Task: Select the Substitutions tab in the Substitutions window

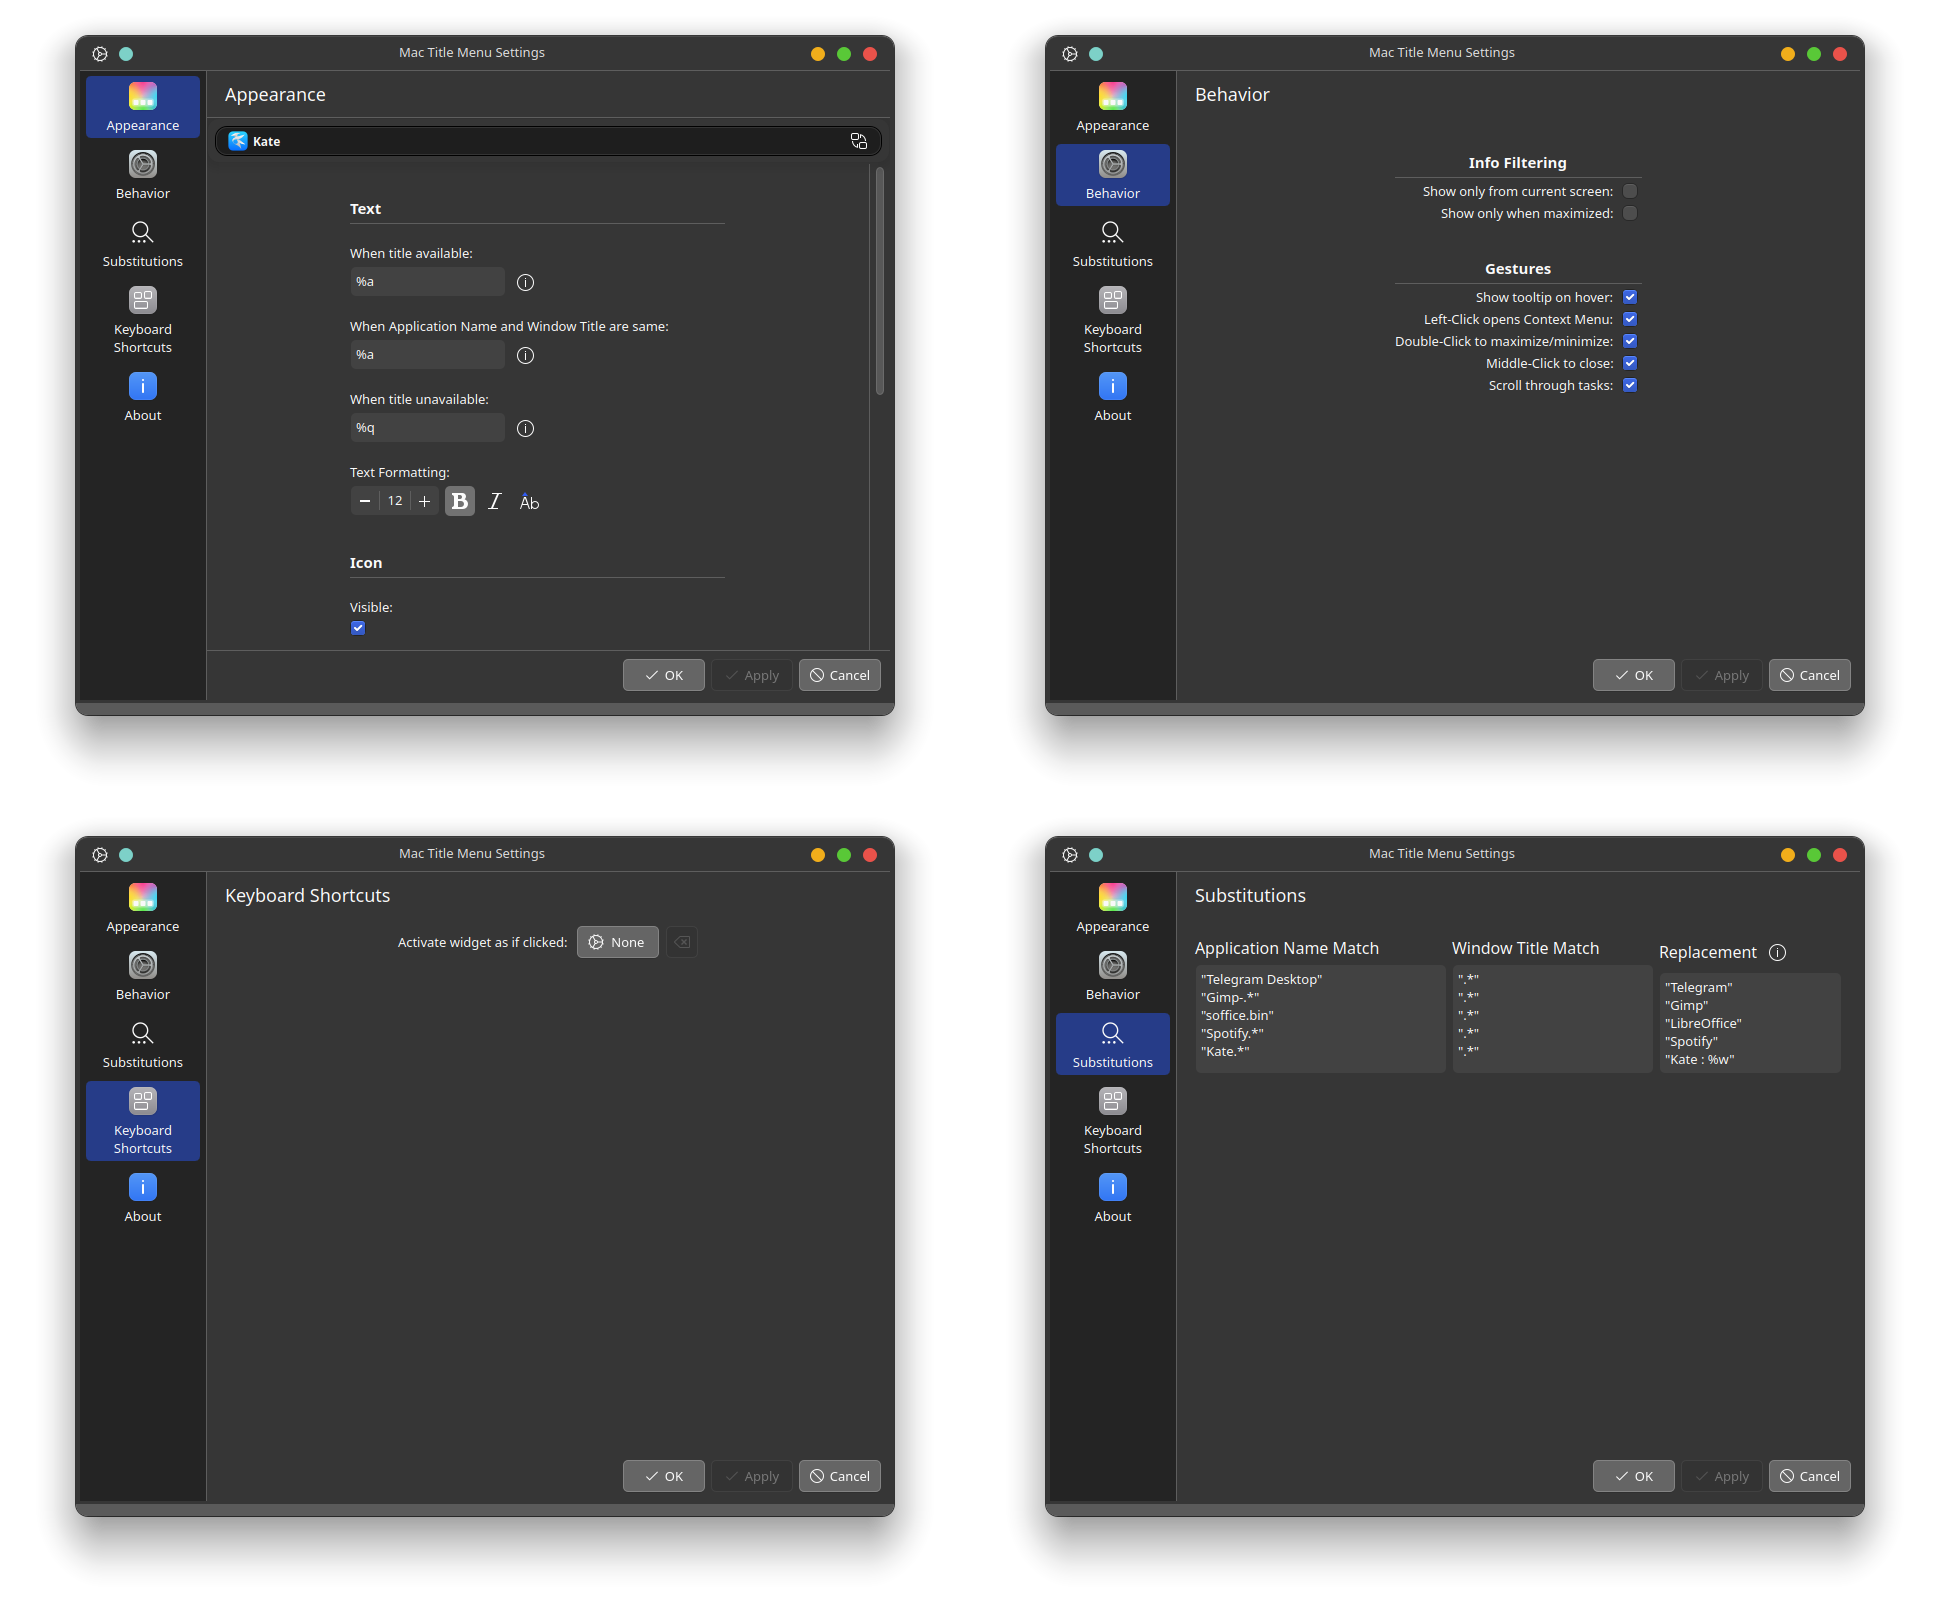Action: coord(1113,1044)
